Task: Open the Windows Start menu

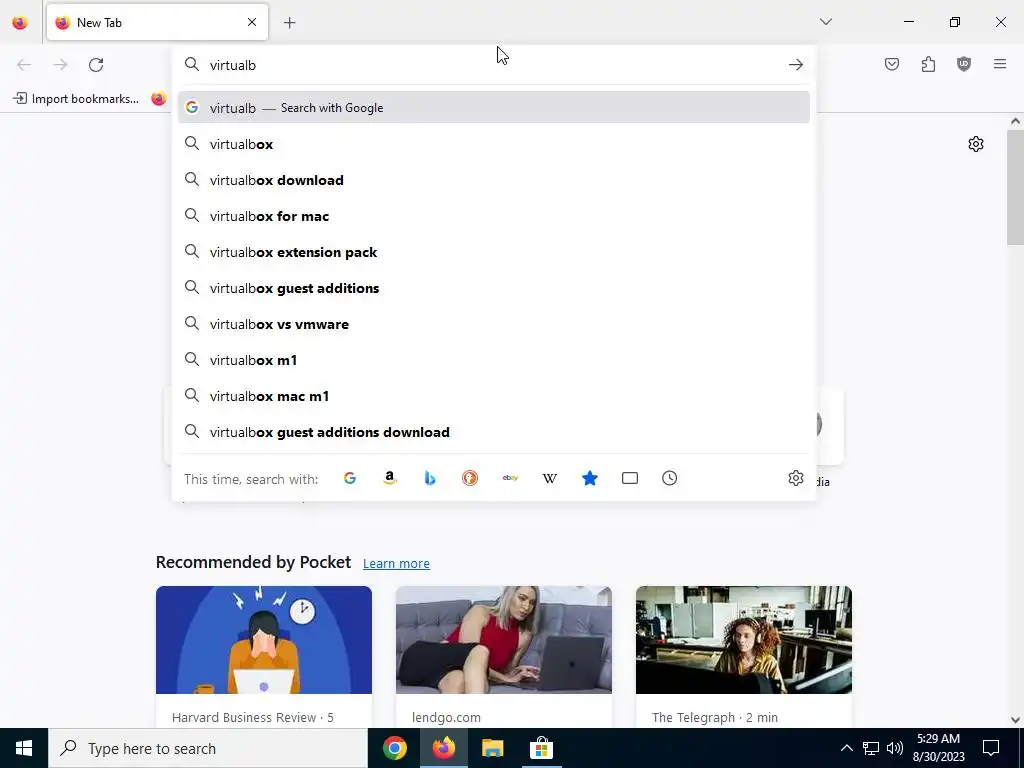Action: [x=24, y=748]
